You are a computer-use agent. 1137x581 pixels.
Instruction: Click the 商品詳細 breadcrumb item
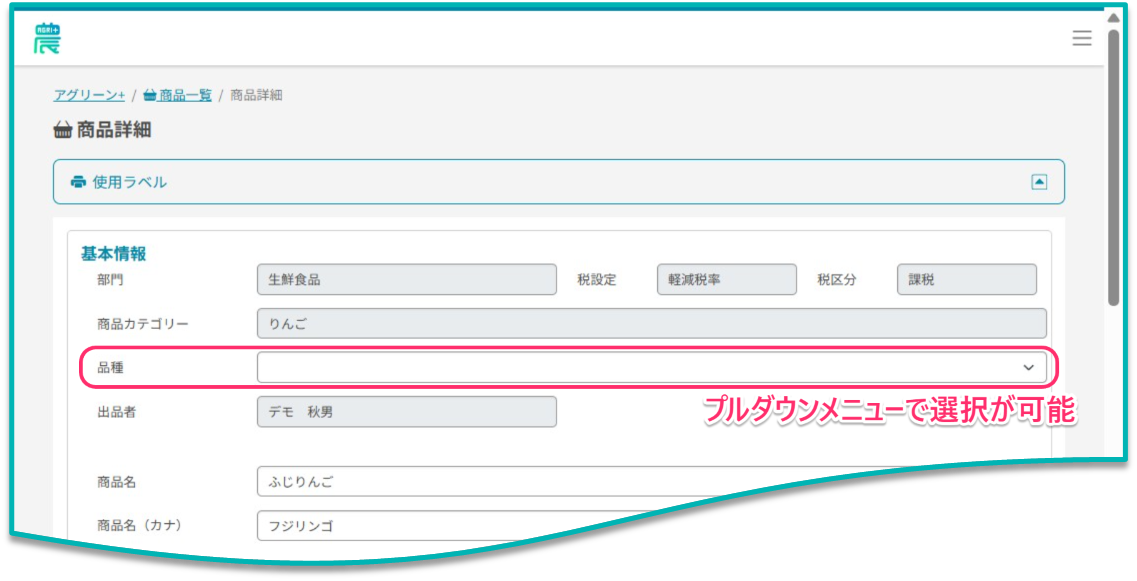256,95
